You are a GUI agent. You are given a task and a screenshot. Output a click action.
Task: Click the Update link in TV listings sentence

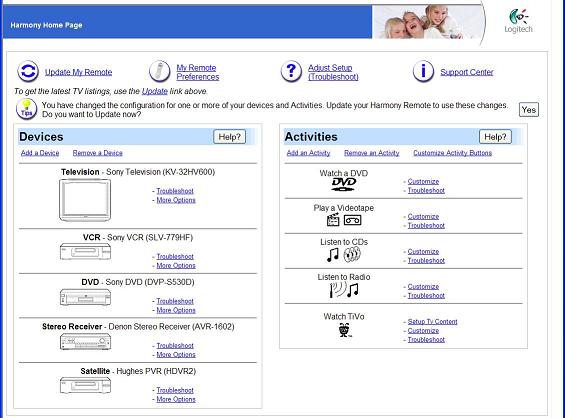[x=155, y=91]
